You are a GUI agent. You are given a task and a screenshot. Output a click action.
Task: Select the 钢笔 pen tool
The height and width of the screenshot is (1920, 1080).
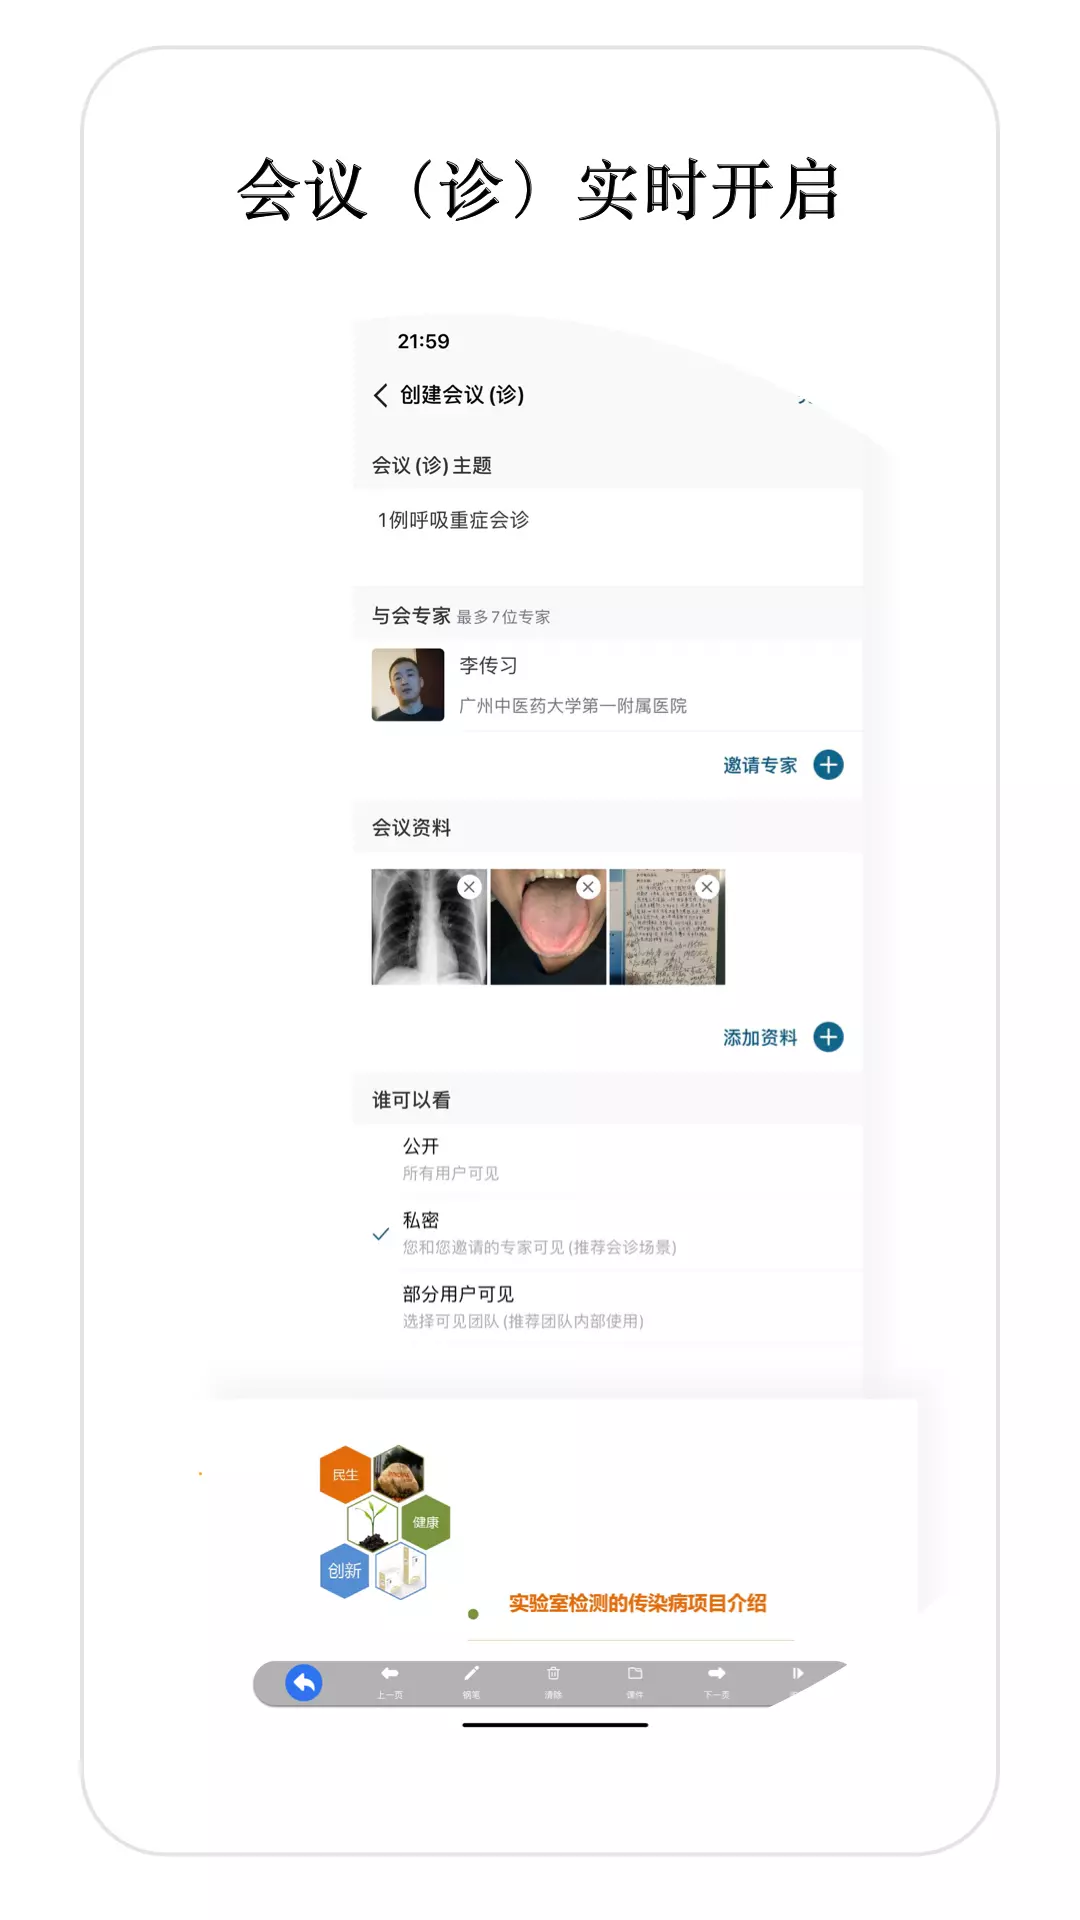471,1681
